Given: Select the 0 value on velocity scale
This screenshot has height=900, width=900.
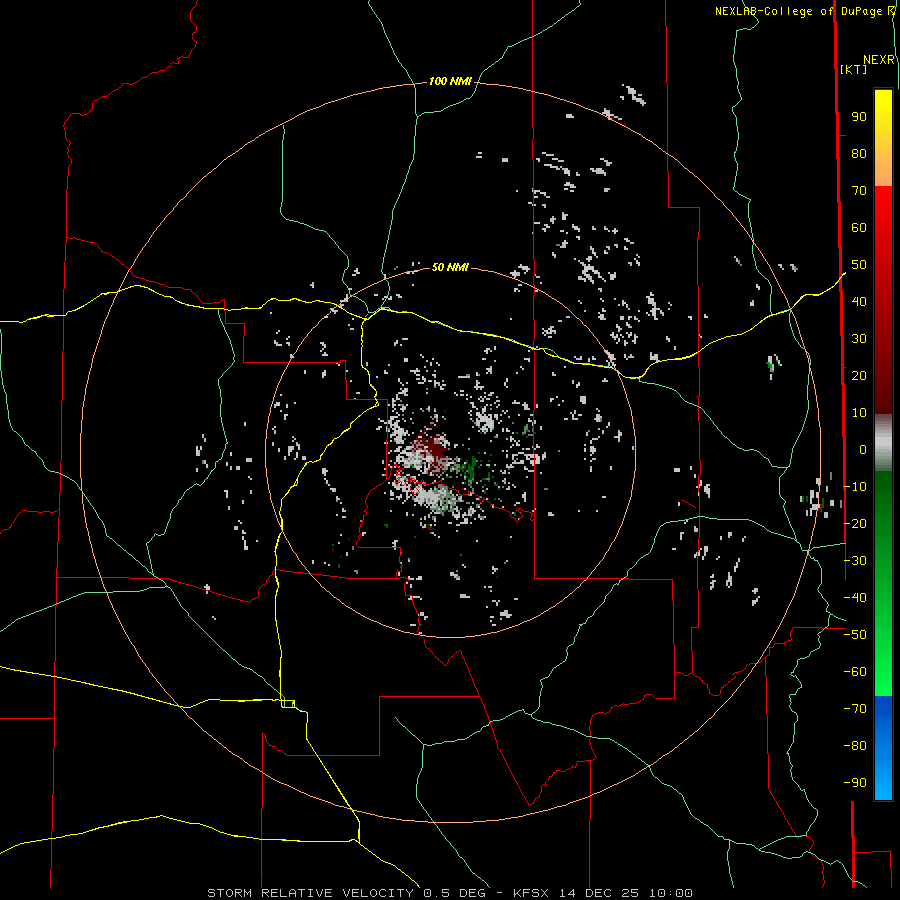Looking at the screenshot, I should tap(863, 449).
